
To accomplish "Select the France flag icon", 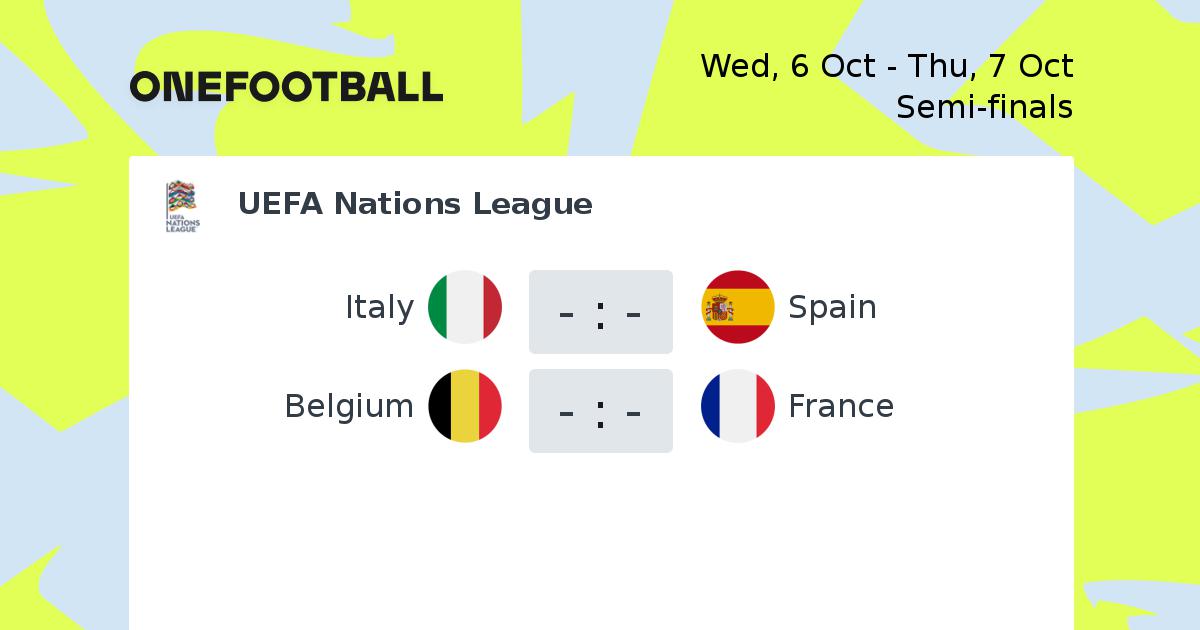I will coord(738,406).
